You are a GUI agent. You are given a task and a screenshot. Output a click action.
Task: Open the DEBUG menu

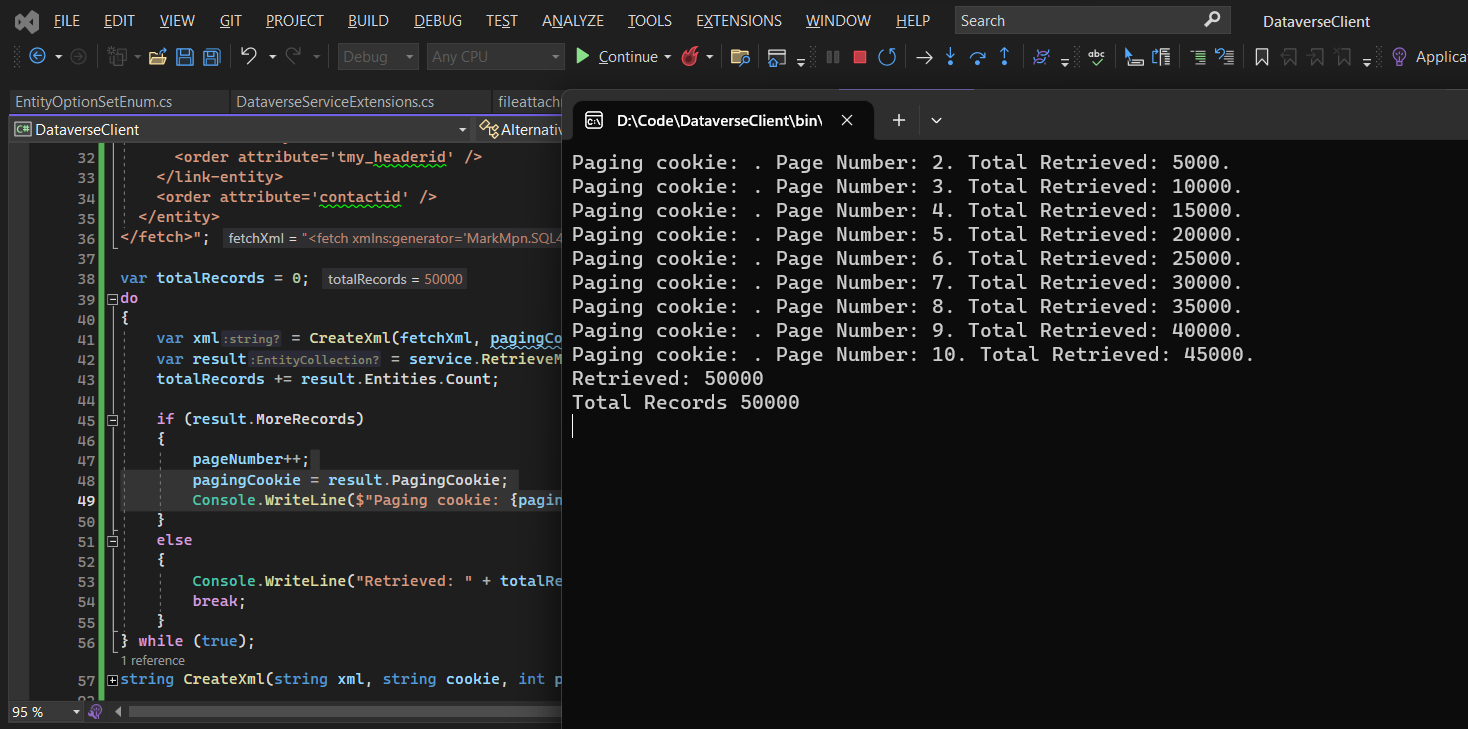(x=438, y=21)
